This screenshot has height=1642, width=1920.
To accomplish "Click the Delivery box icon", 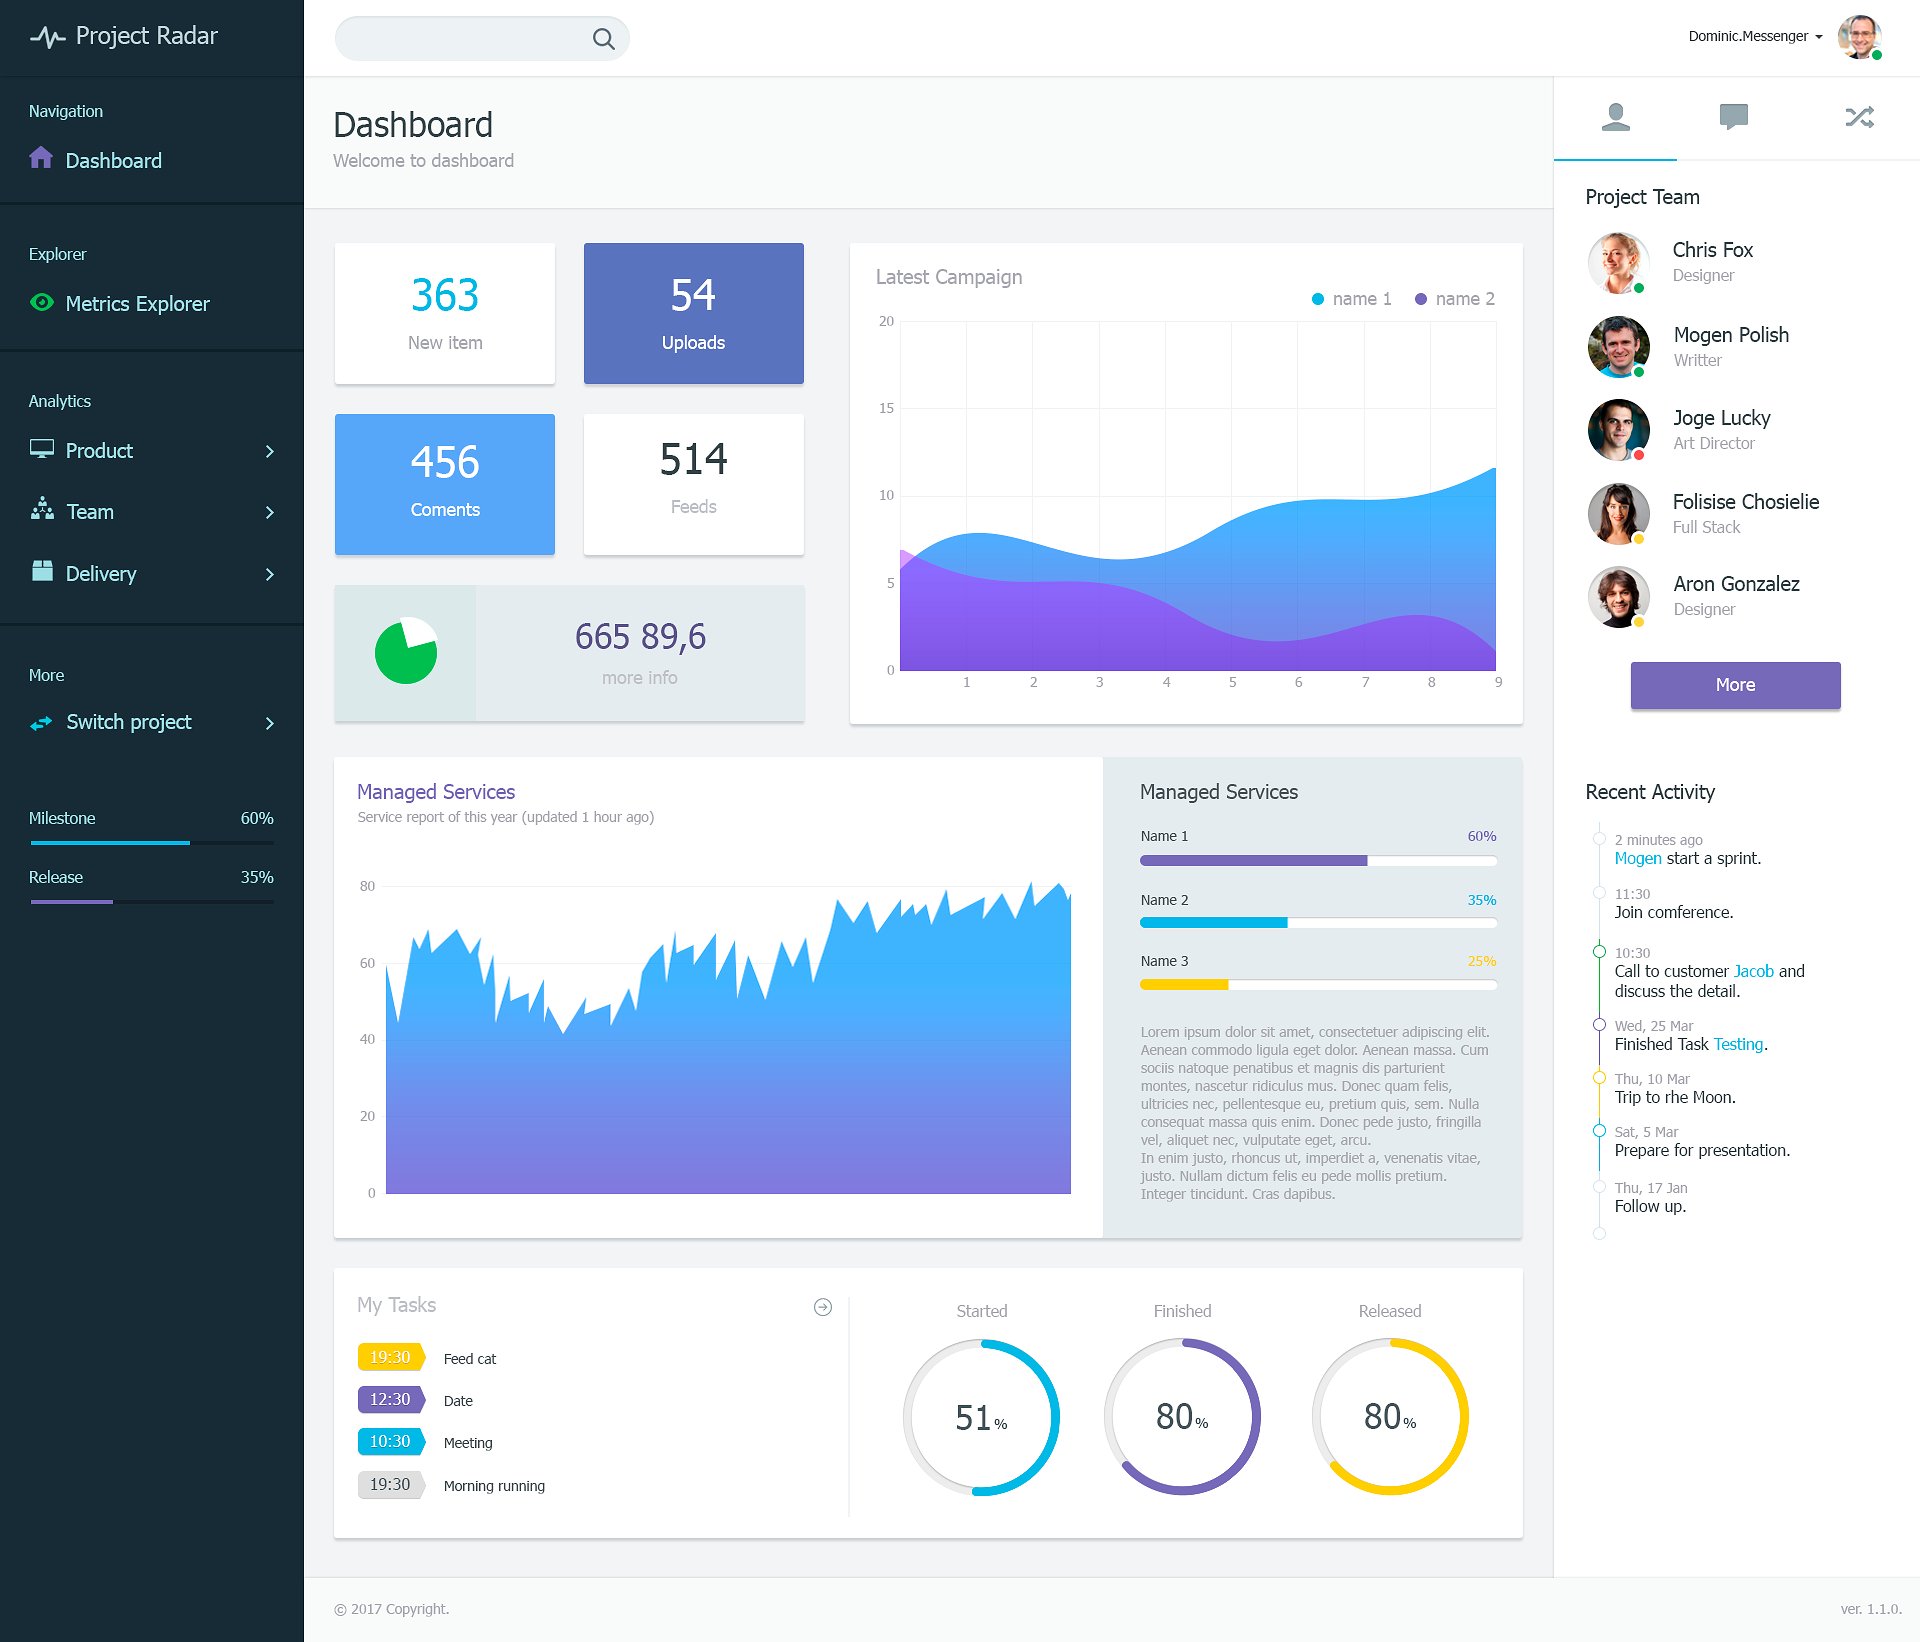I will coord(42,571).
